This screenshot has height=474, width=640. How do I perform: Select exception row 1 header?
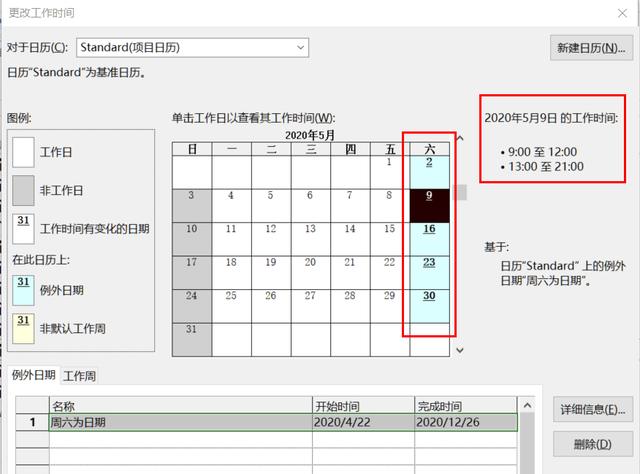pos(32,422)
